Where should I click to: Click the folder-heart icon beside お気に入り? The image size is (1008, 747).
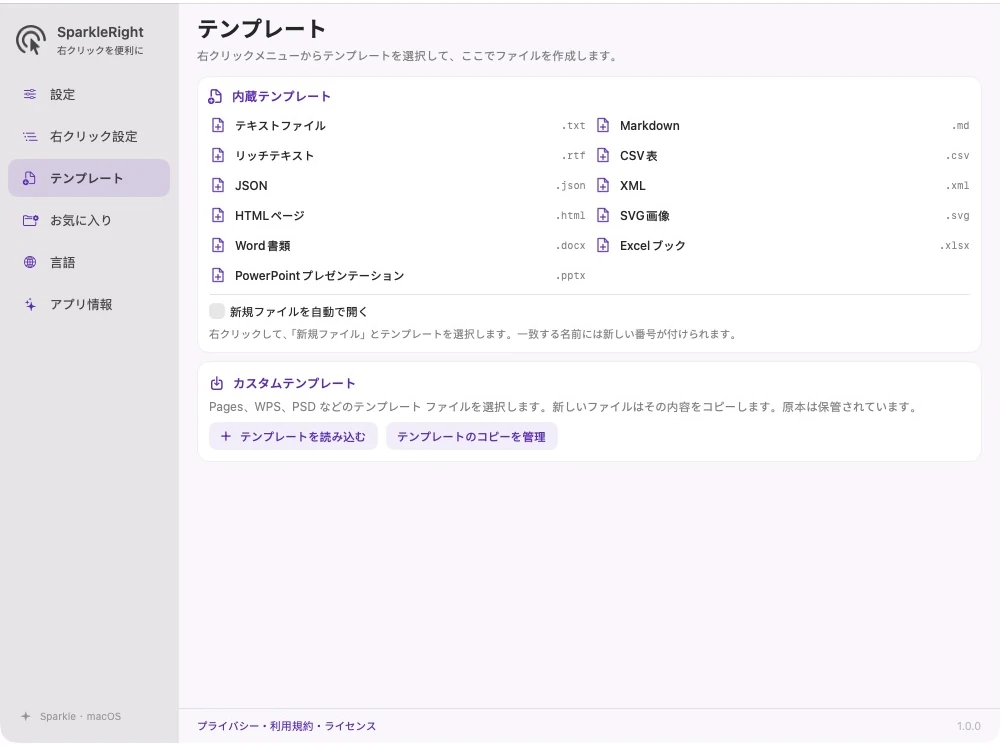tap(30, 220)
